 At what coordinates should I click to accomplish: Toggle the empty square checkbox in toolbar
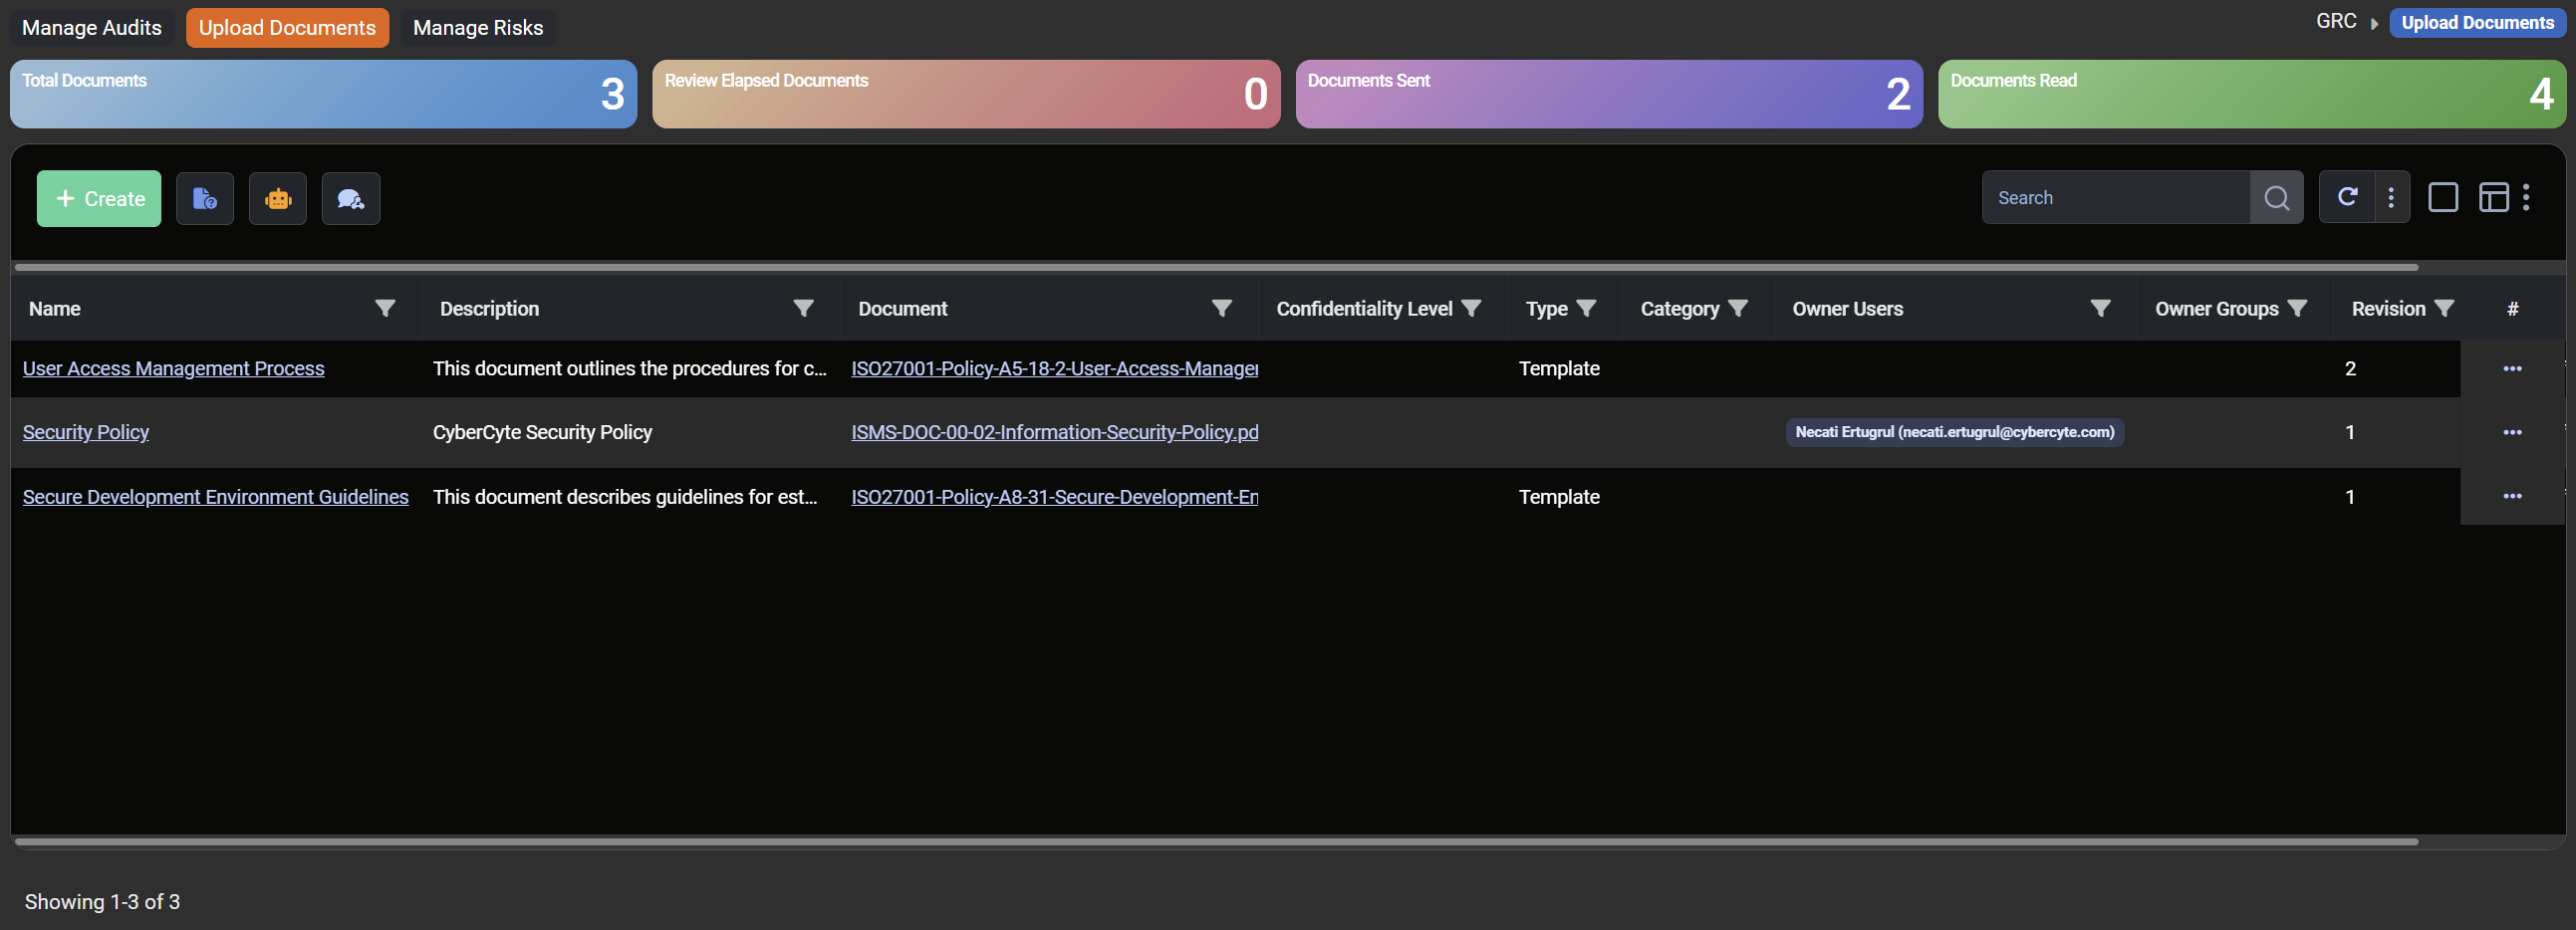click(x=2442, y=197)
